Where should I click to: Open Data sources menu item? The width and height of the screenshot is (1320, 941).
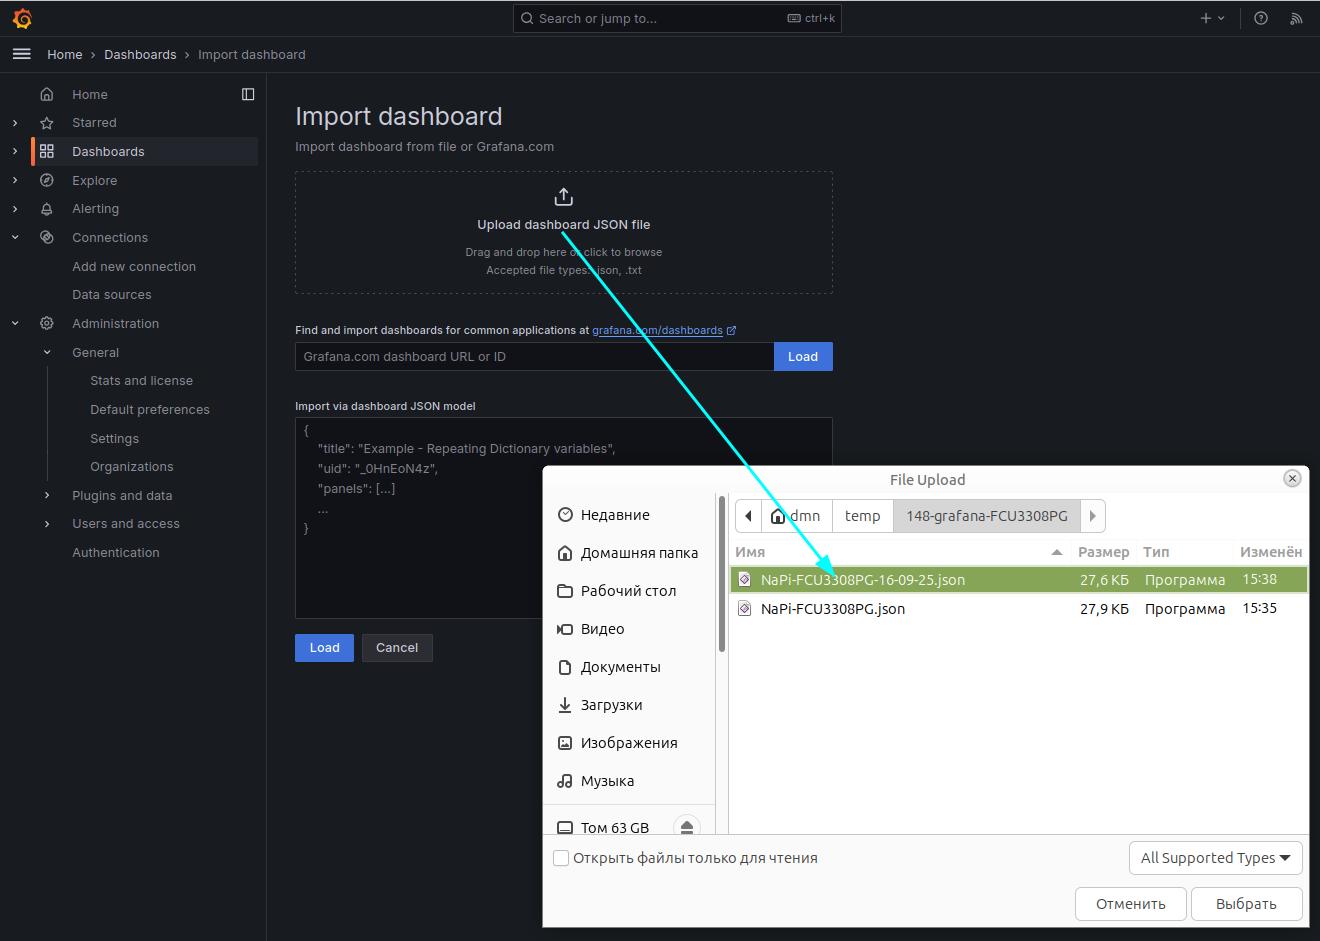[112, 295]
